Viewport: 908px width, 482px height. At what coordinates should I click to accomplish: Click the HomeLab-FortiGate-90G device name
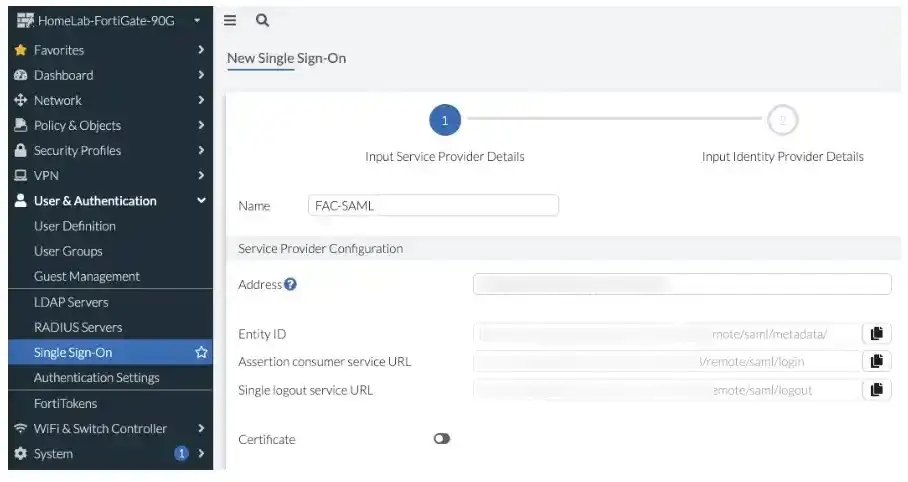(x=106, y=21)
